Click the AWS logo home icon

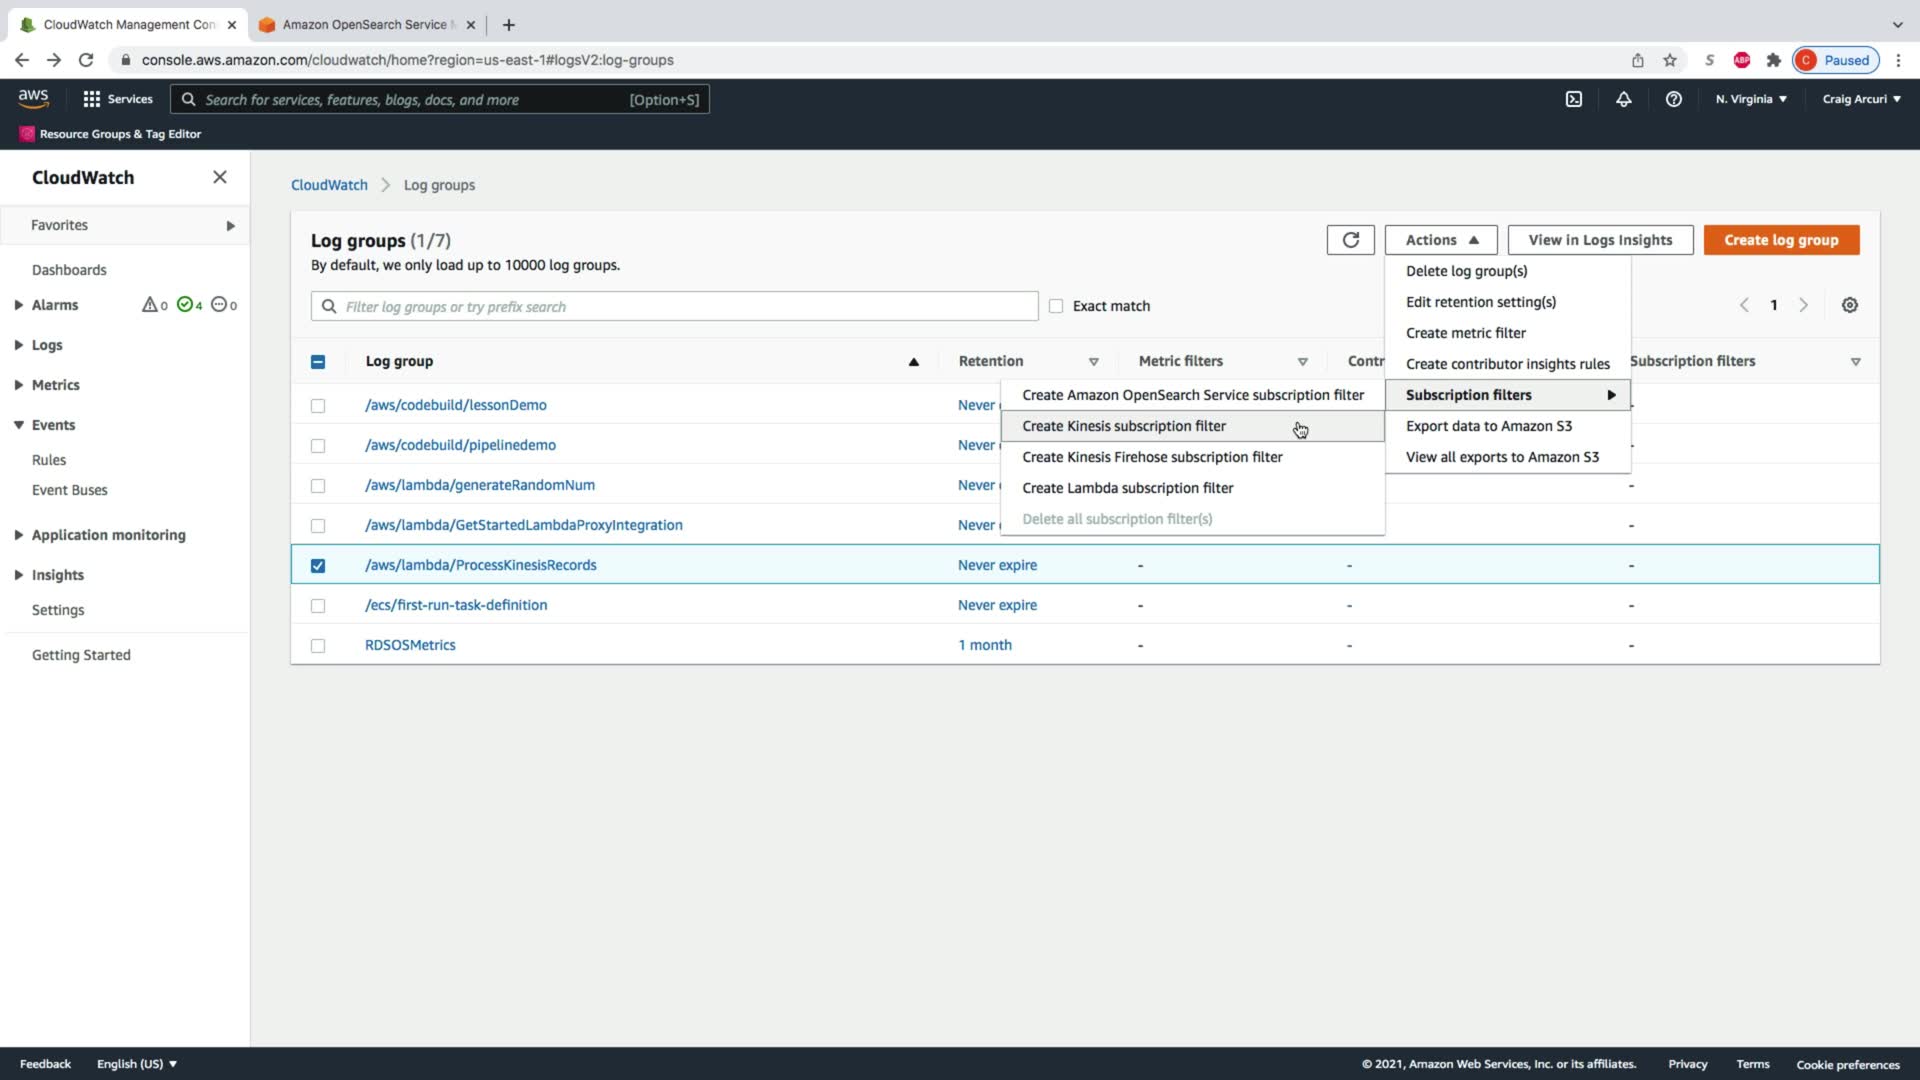[33, 98]
